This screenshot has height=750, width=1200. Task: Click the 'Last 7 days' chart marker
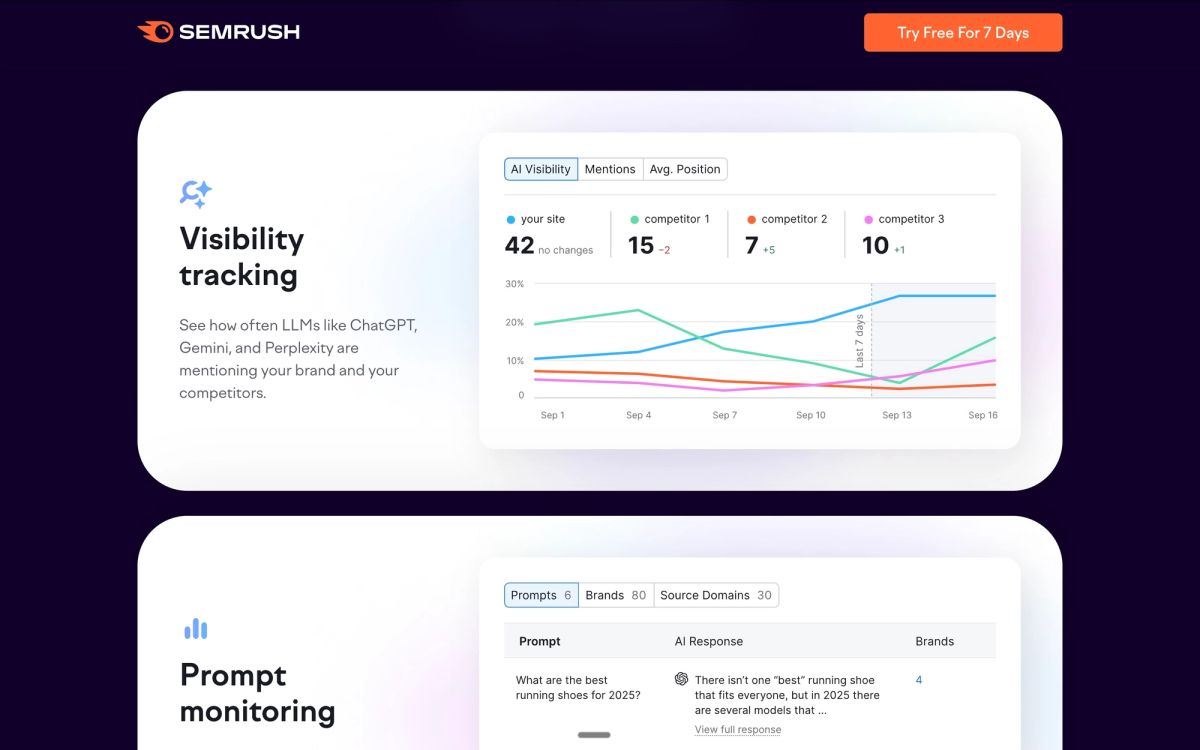tap(859, 341)
